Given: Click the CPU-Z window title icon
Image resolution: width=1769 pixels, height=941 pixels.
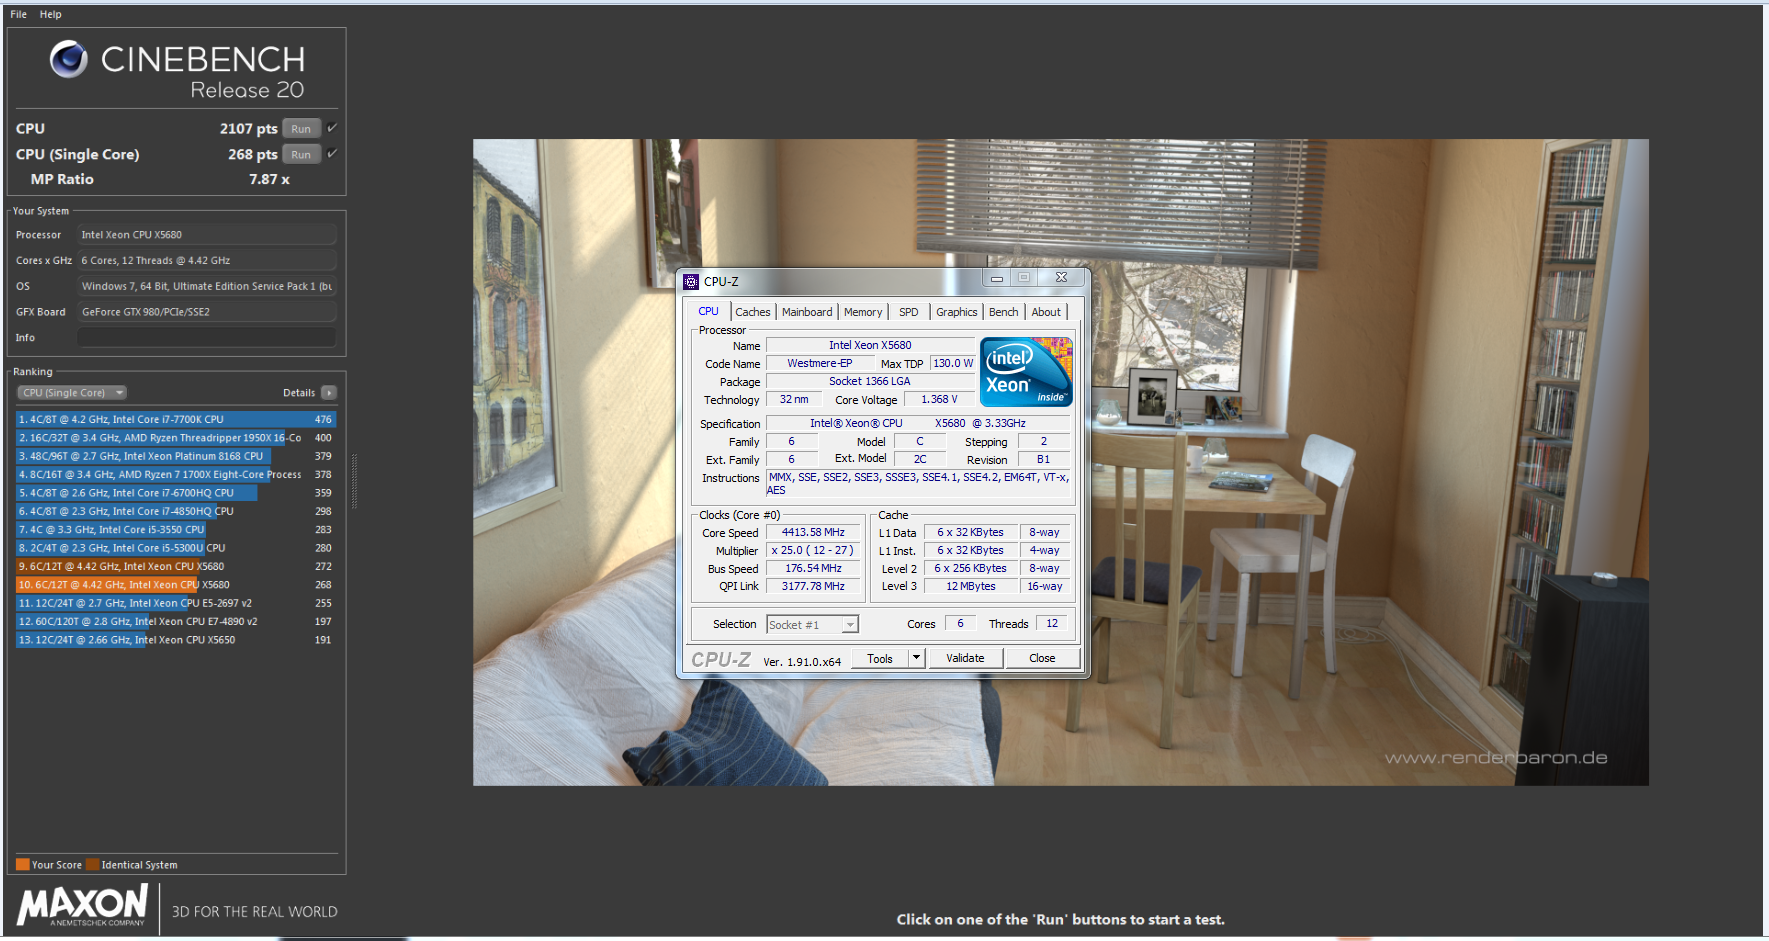Looking at the screenshot, I should point(691,282).
